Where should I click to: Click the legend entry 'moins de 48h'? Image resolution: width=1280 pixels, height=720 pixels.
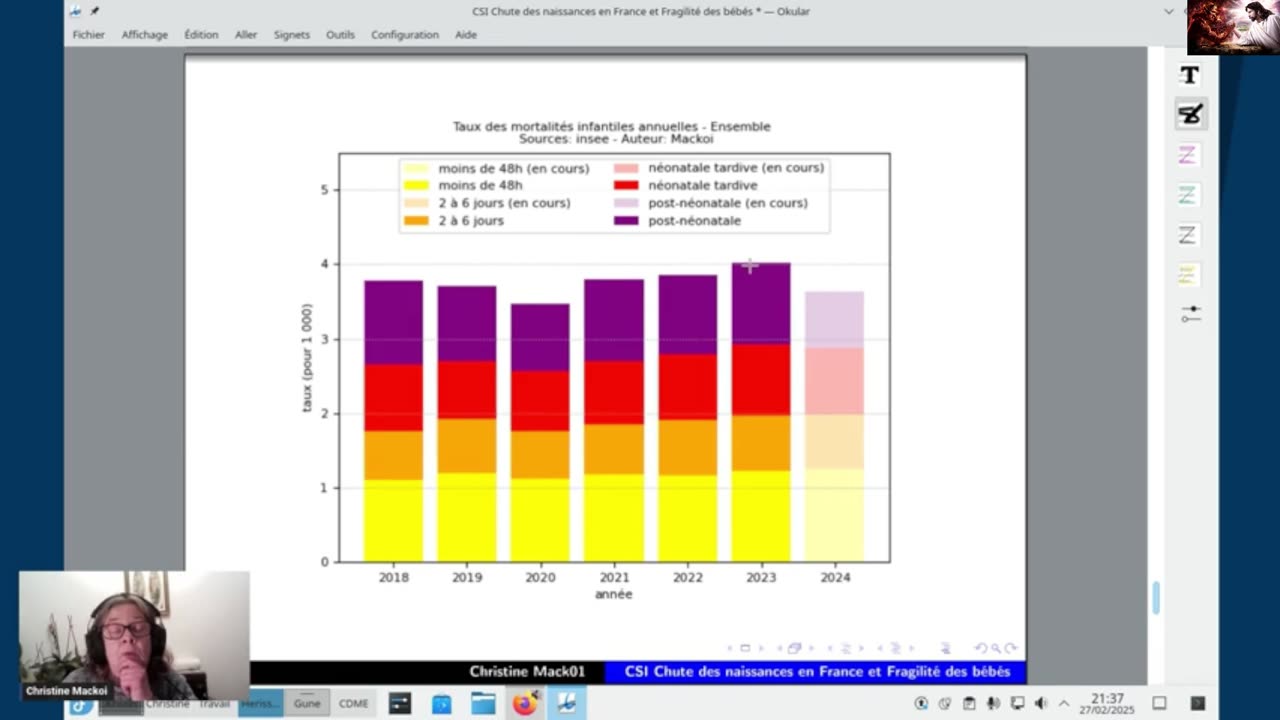click(480, 185)
